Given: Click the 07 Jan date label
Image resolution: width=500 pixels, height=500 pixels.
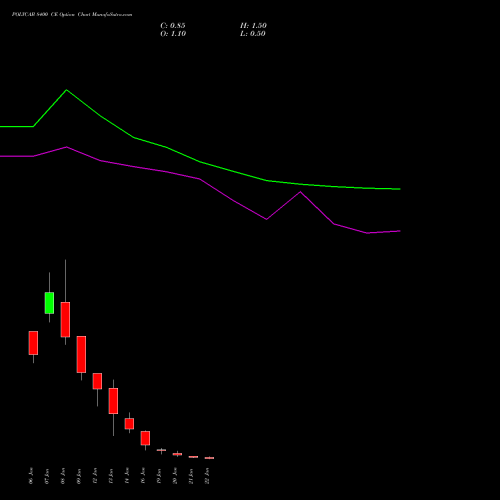Looking at the screenshot, I should pos(47,476).
